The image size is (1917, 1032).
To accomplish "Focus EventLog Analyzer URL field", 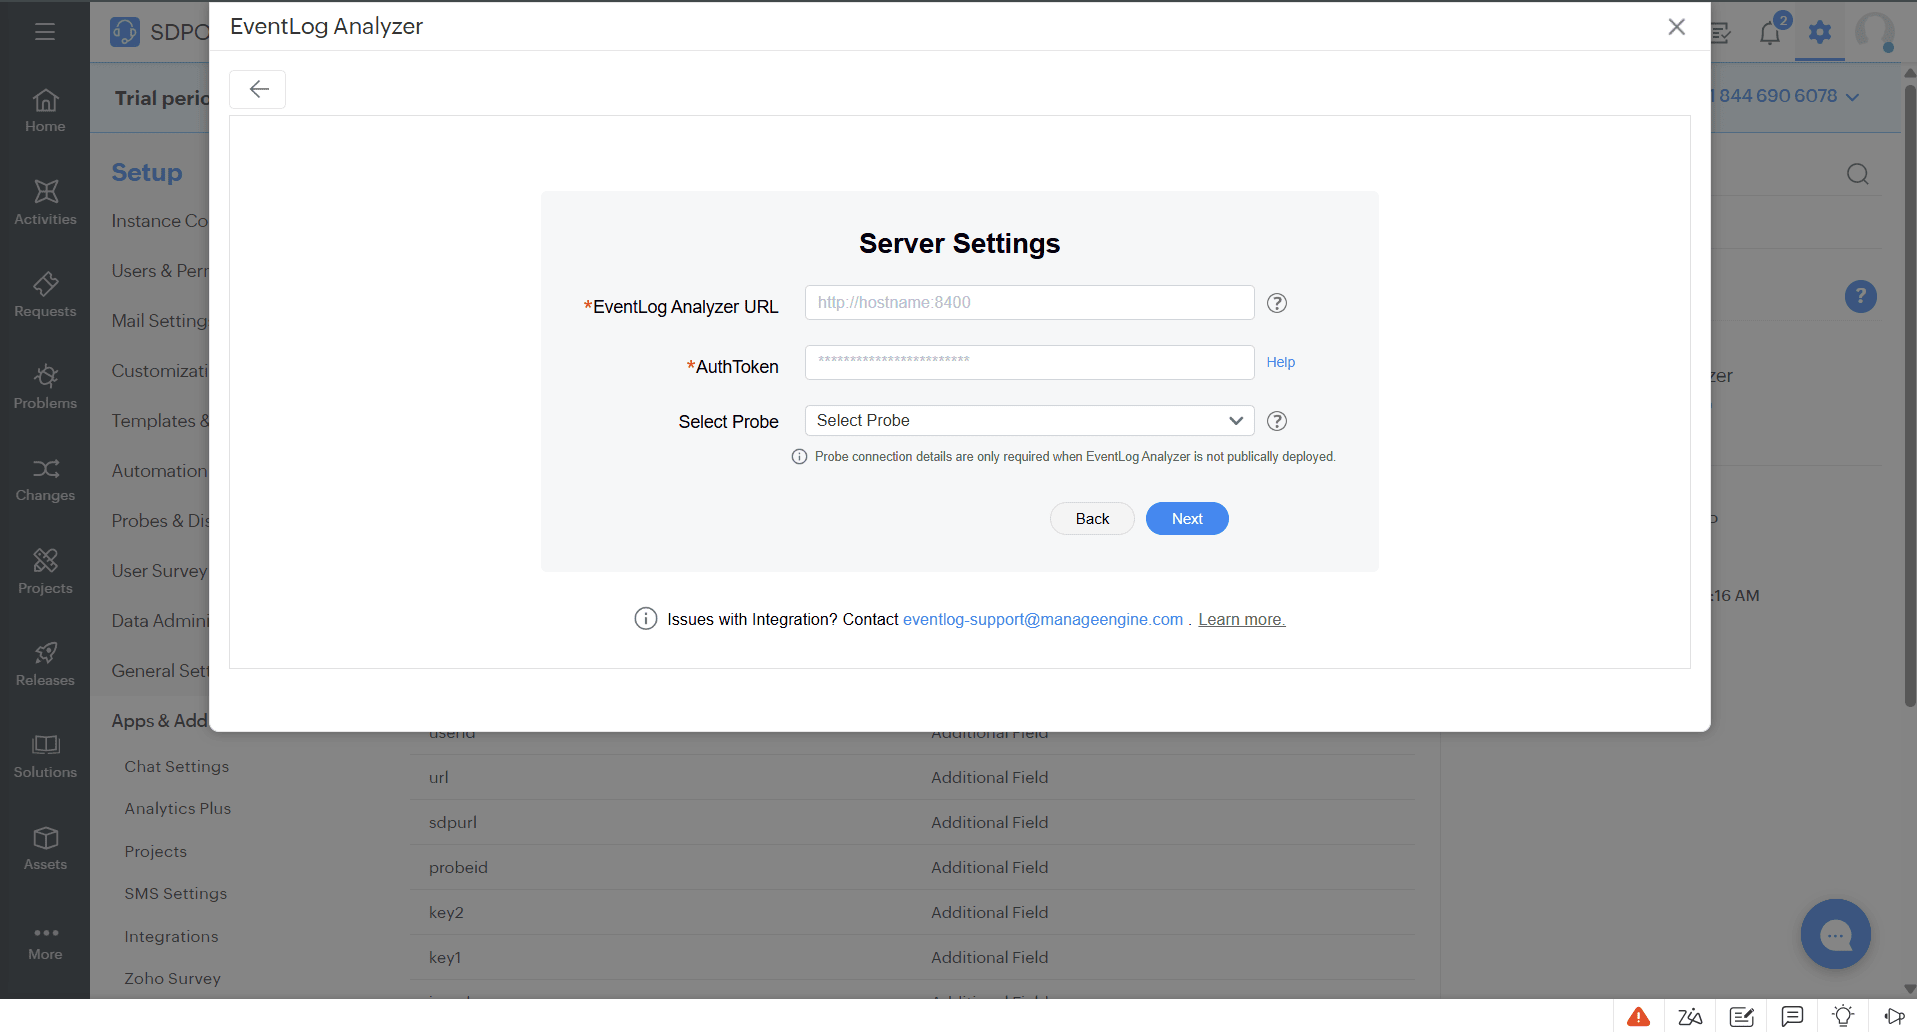I will (1029, 303).
